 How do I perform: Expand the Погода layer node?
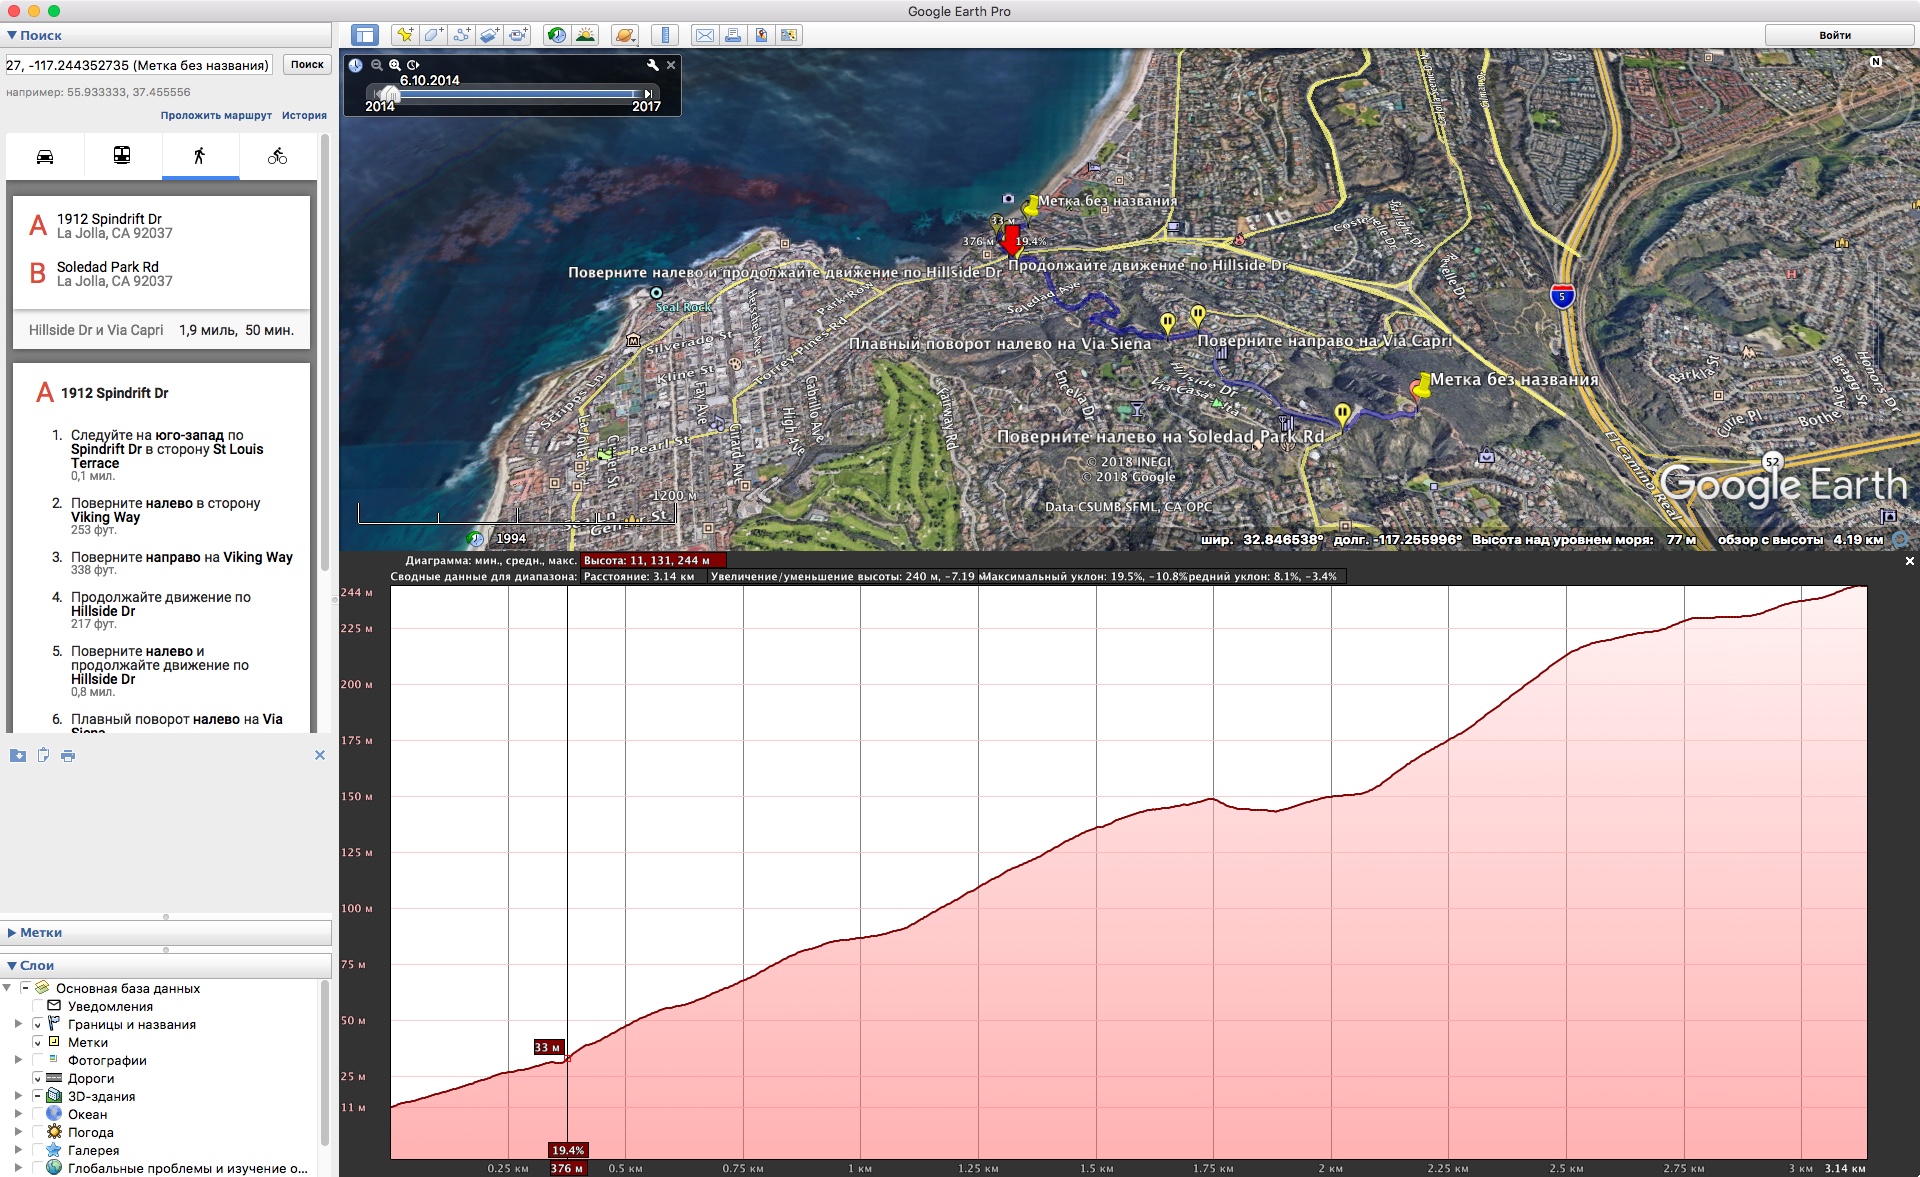[x=18, y=1132]
